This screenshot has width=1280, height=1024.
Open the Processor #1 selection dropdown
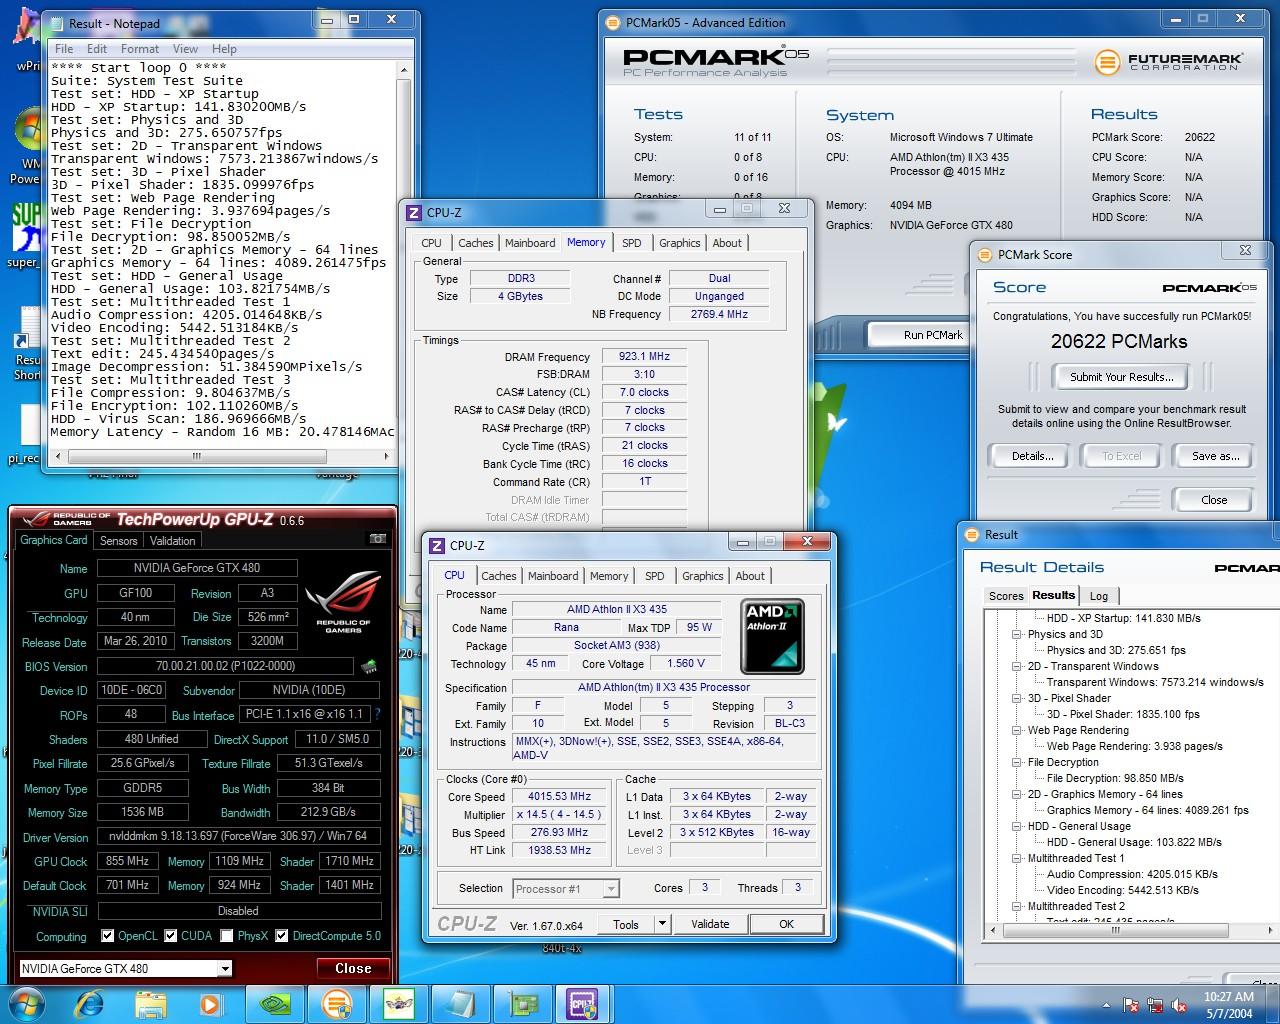click(x=611, y=888)
